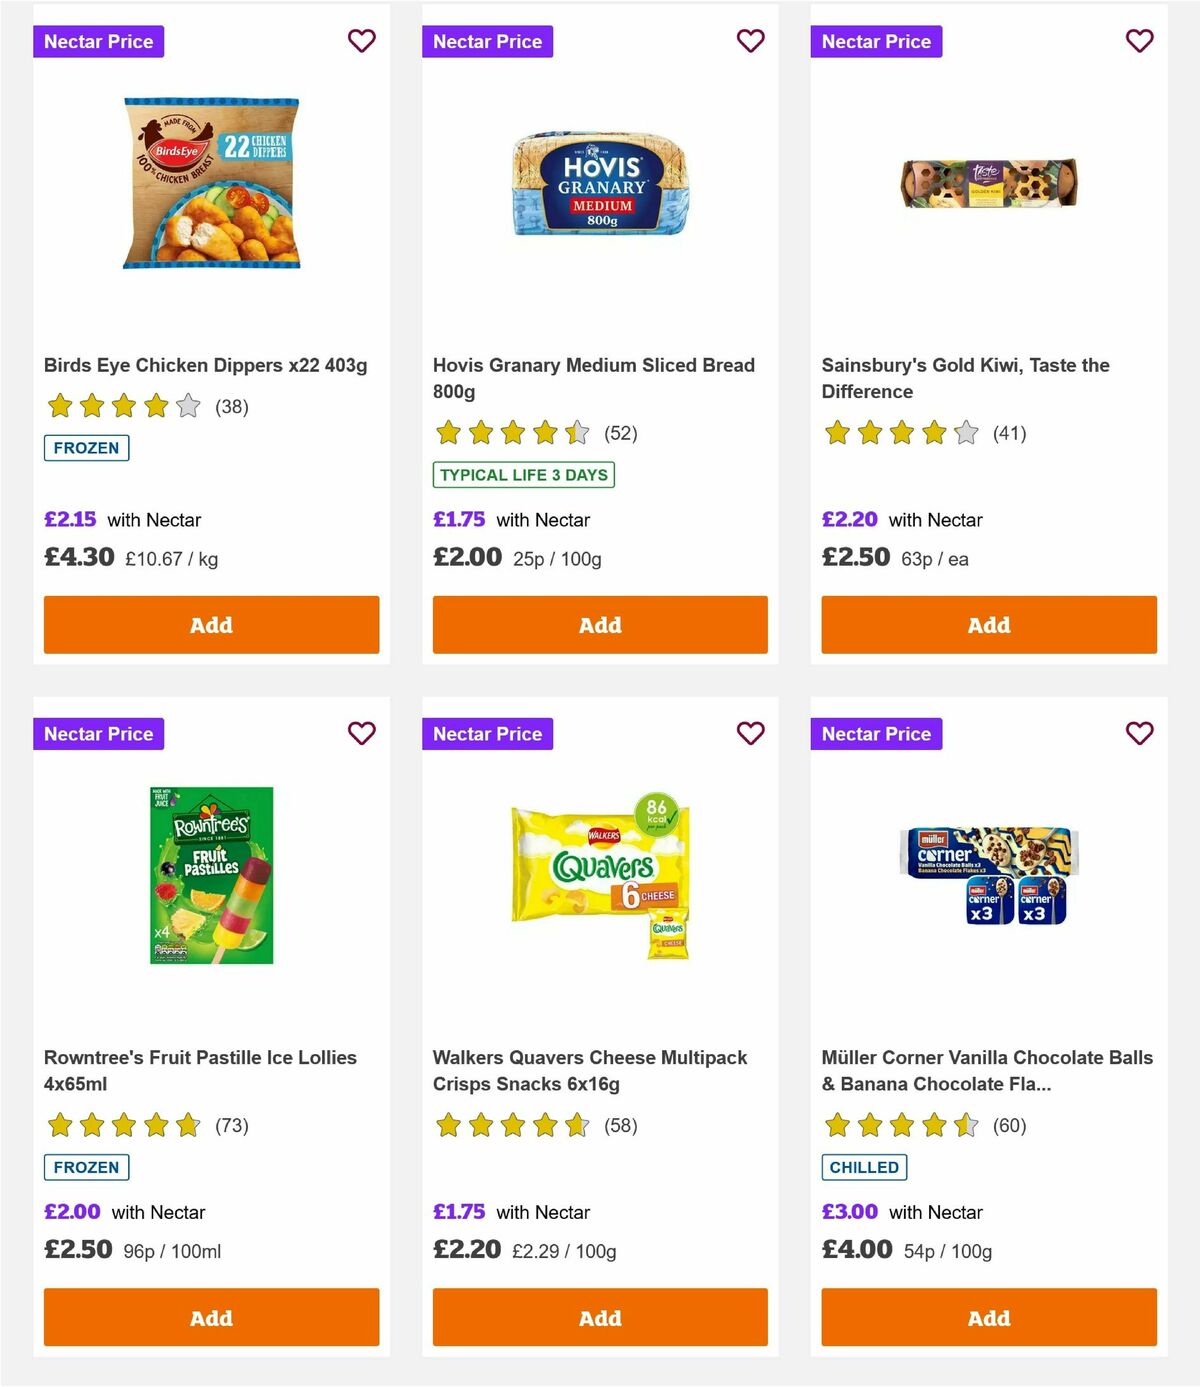
Task: Favourite the Birds Eye Chicken Dippers
Action: tap(361, 41)
